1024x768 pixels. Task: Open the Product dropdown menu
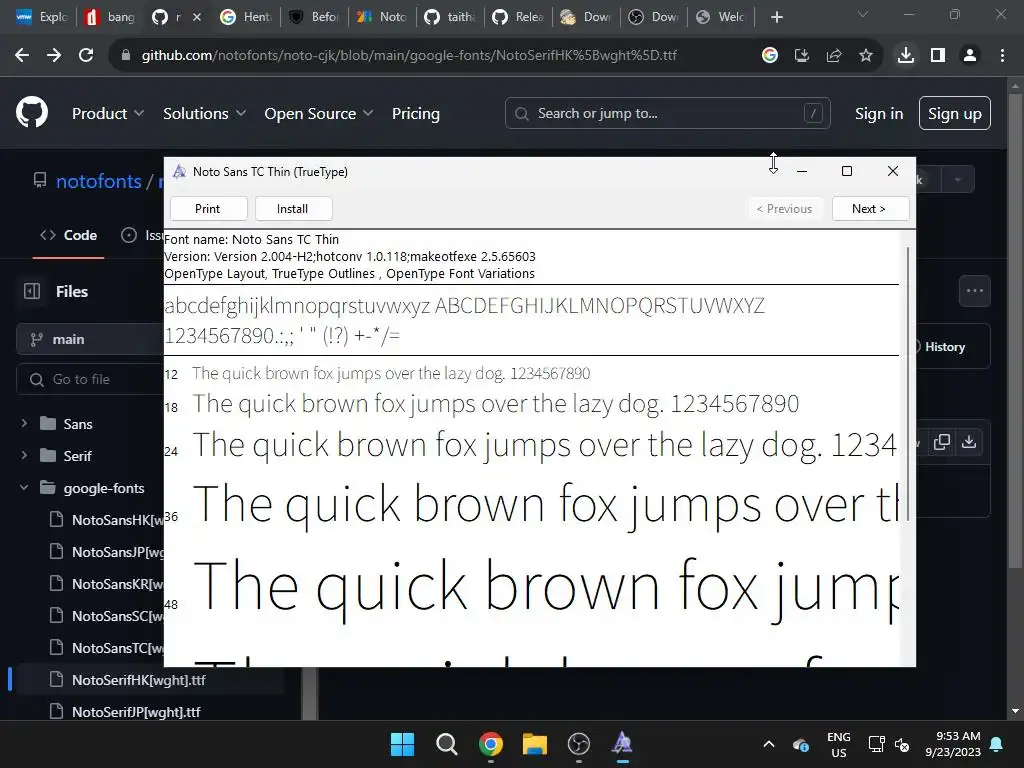[x=108, y=114]
